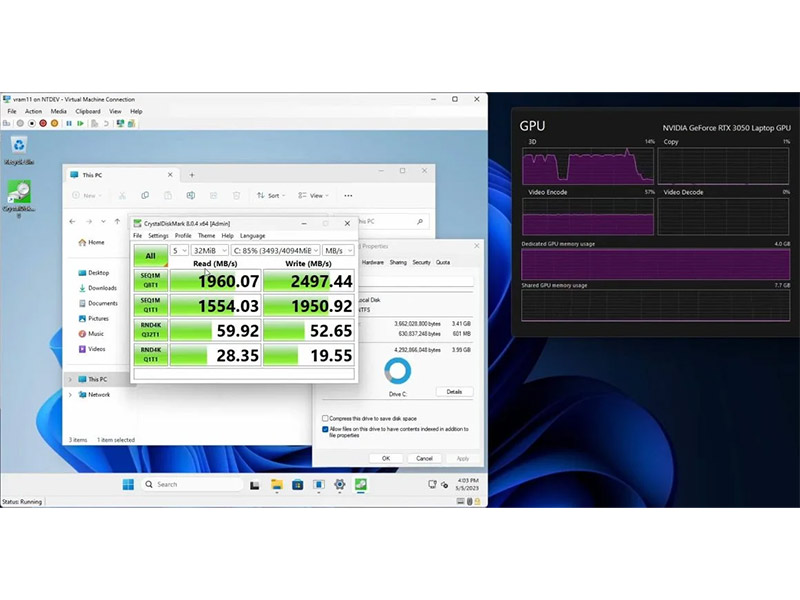
Task: Select Downloads in File Explorer sidebar
Action: pyautogui.click(x=97, y=288)
